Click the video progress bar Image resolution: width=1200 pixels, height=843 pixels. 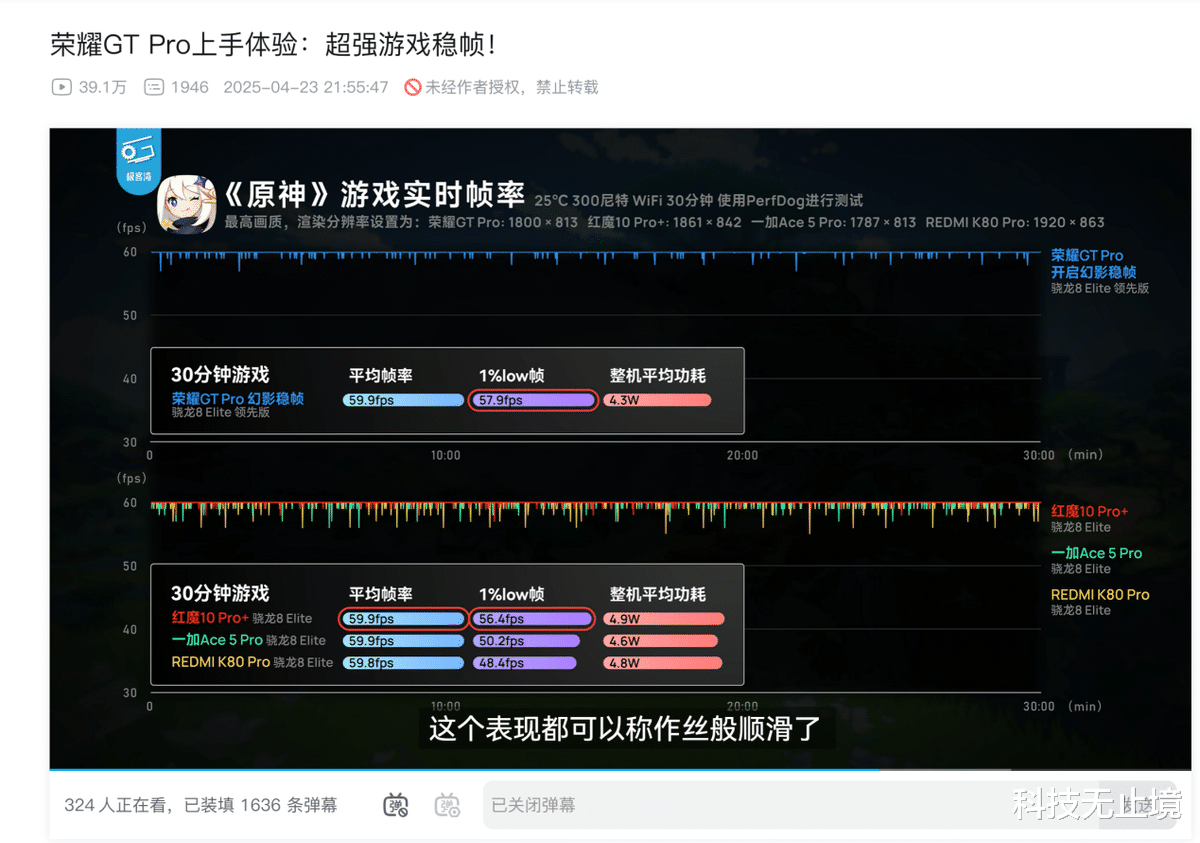(x=620, y=770)
